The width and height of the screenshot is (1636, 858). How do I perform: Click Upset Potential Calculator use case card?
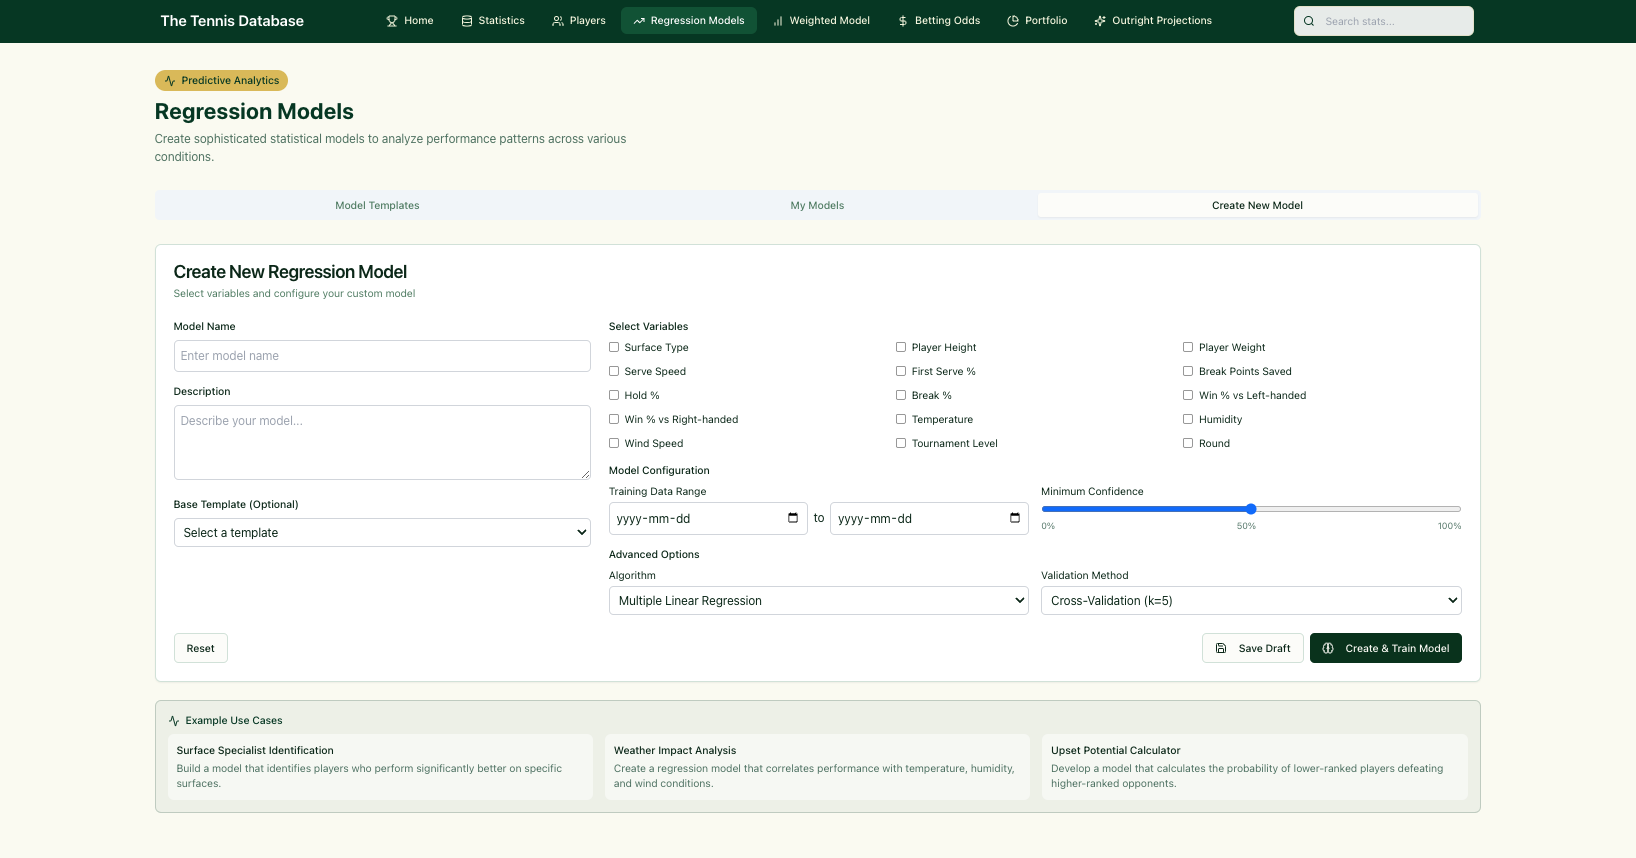point(1255,767)
